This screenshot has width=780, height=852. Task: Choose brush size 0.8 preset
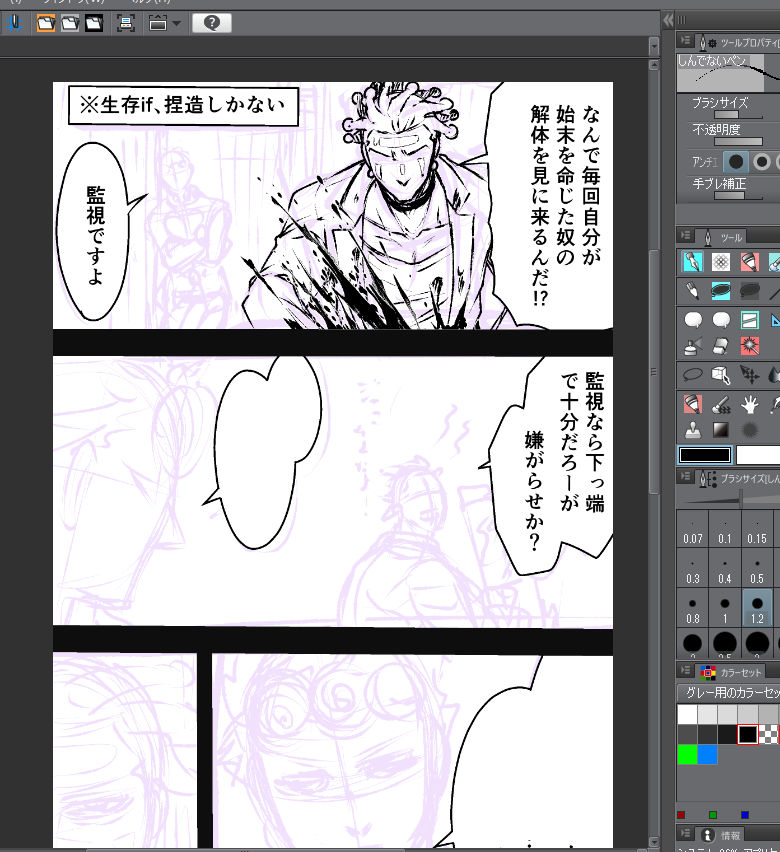pyautogui.click(x=692, y=608)
